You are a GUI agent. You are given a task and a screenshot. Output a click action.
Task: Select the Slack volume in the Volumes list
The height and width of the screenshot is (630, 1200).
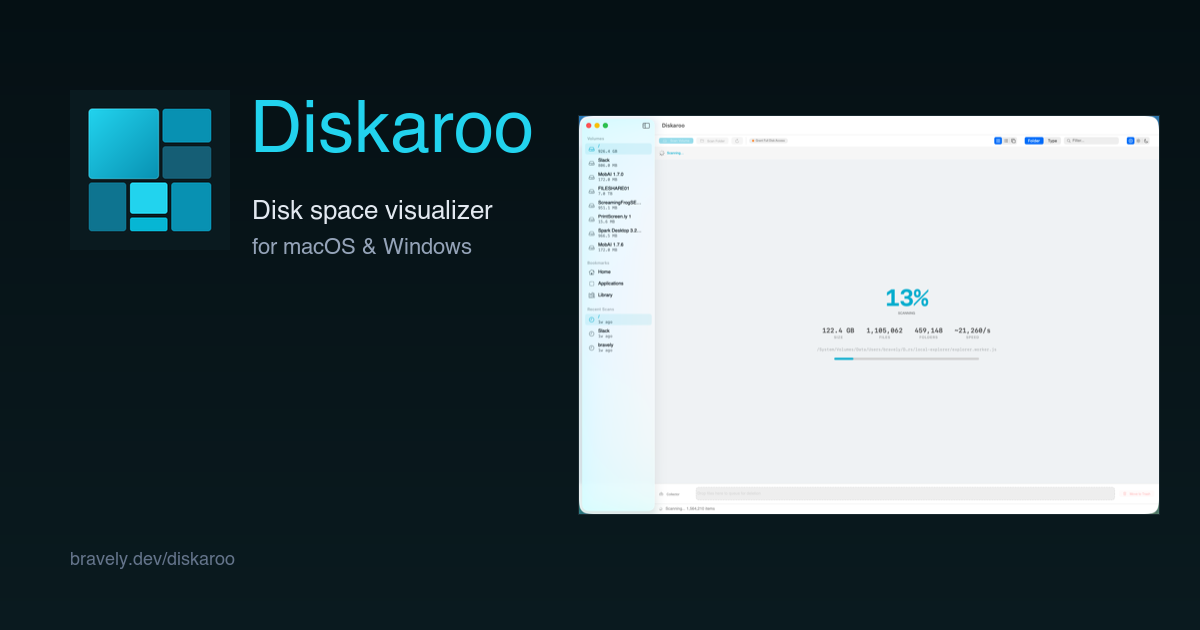[x=618, y=163]
